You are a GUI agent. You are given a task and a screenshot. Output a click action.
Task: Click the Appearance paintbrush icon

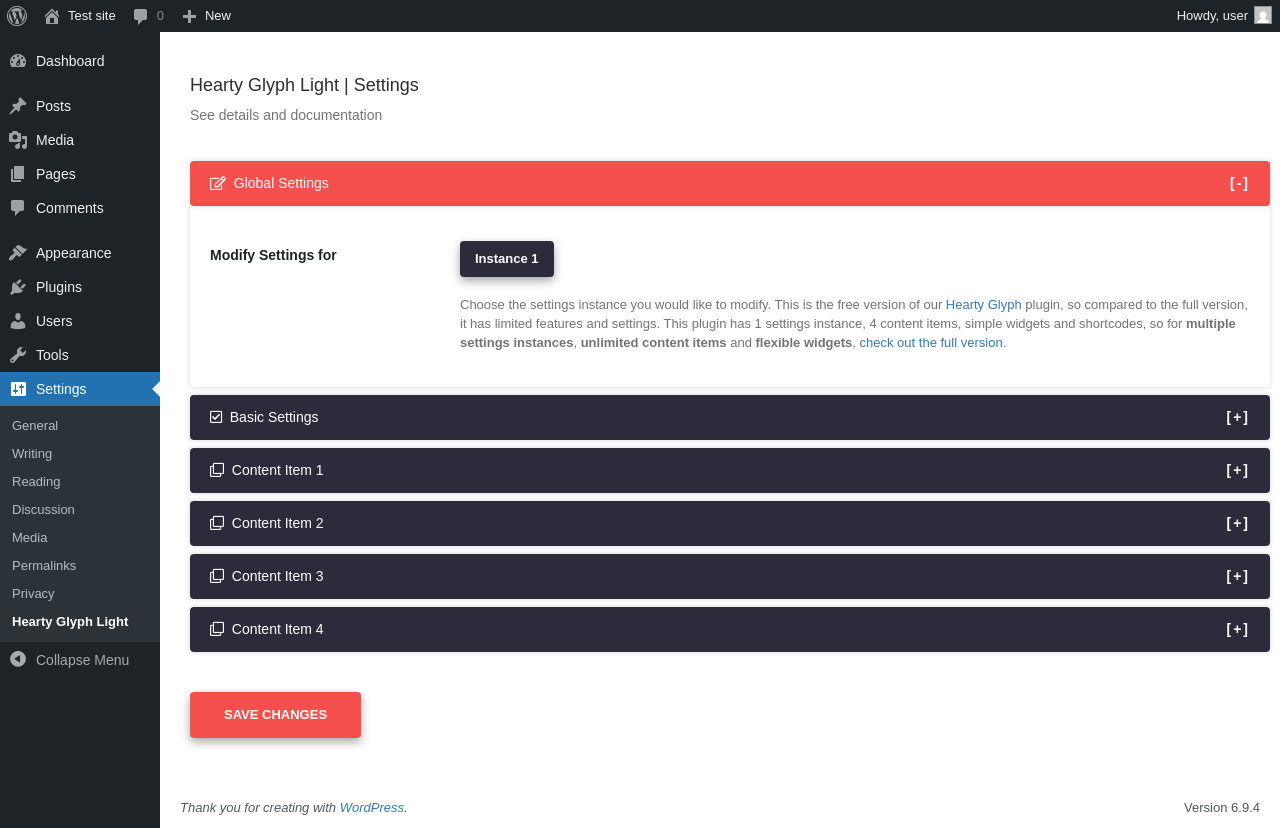(18, 253)
